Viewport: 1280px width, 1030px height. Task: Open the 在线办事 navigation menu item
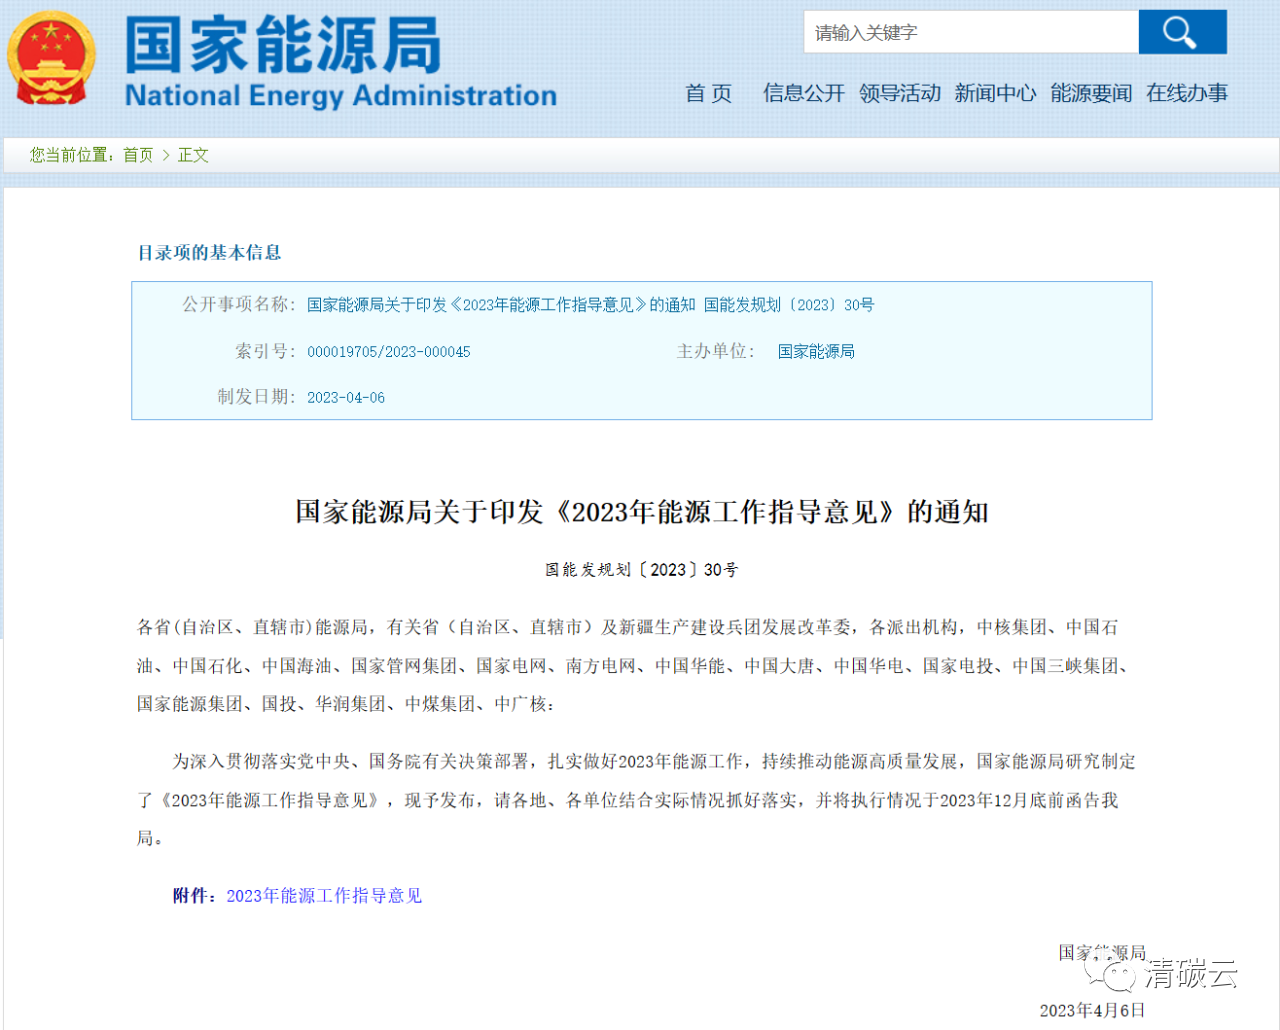pos(1187,94)
